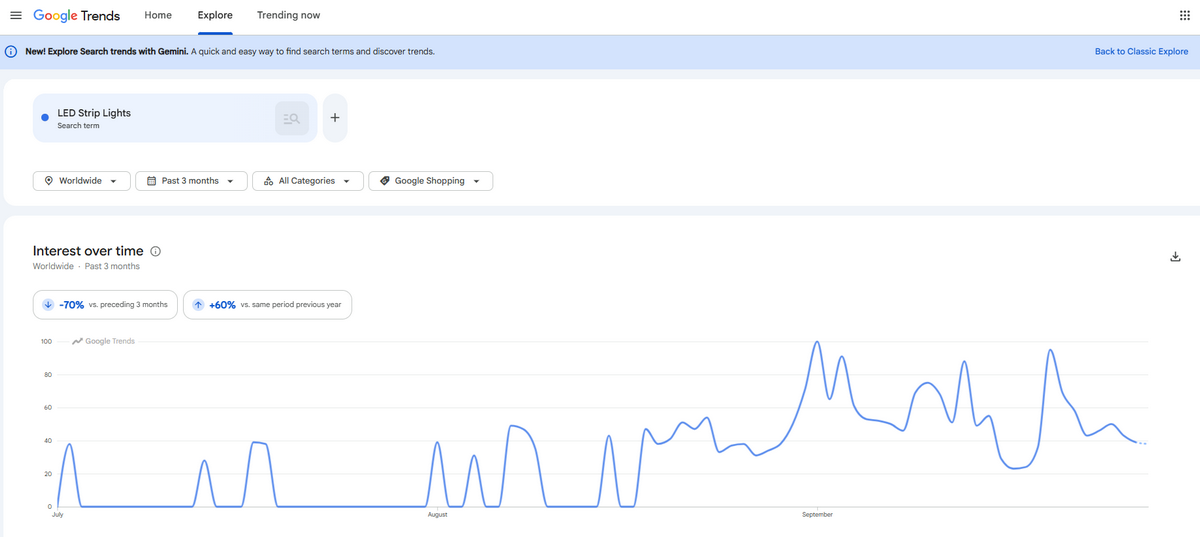Click the 20 y-axis label
Image resolution: width=1200 pixels, height=537 pixels.
(x=47, y=474)
